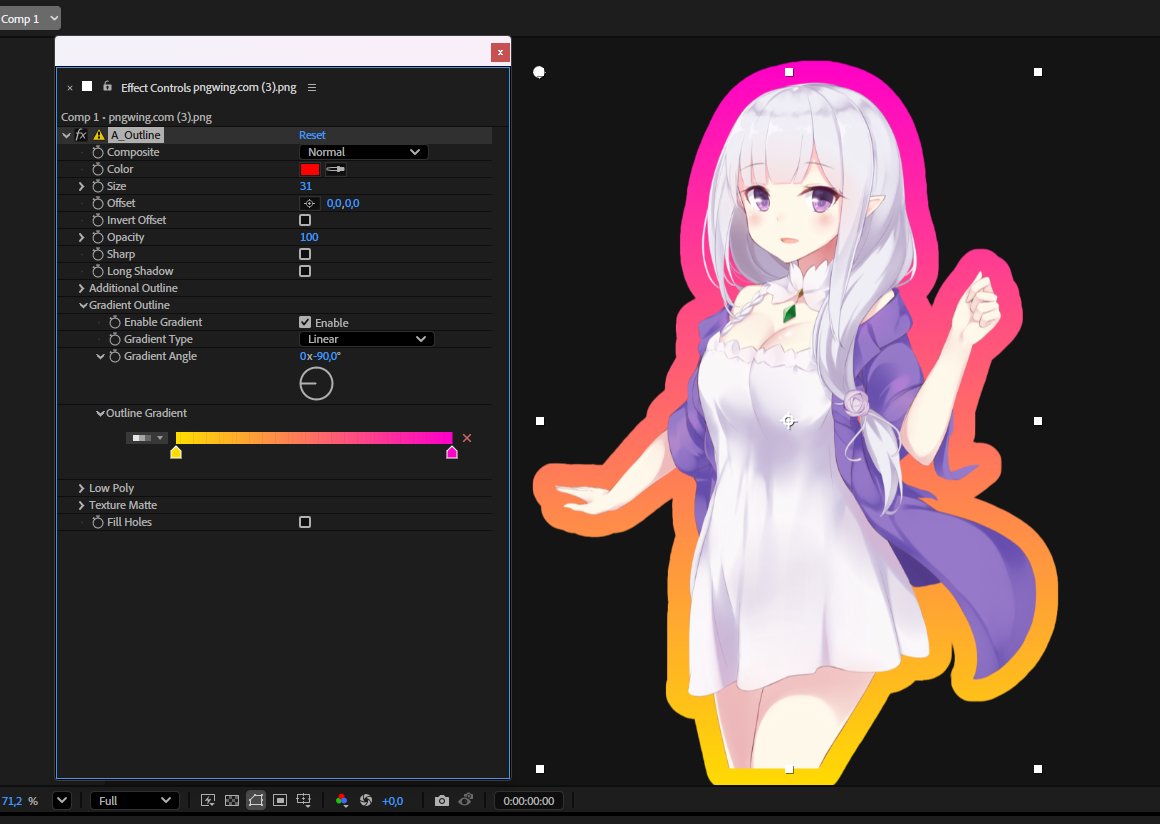The width and height of the screenshot is (1160, 824).
Task: Click the Gradient Angle value
Action: point(320,357)
